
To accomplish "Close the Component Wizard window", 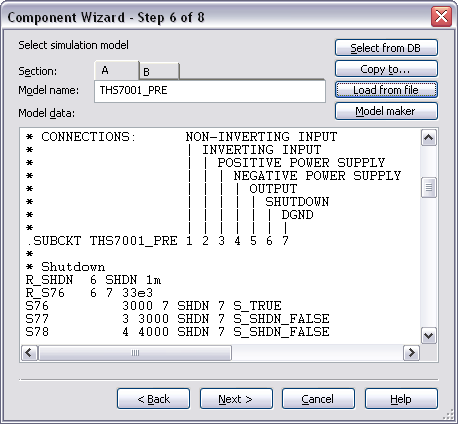I will 441,16.
